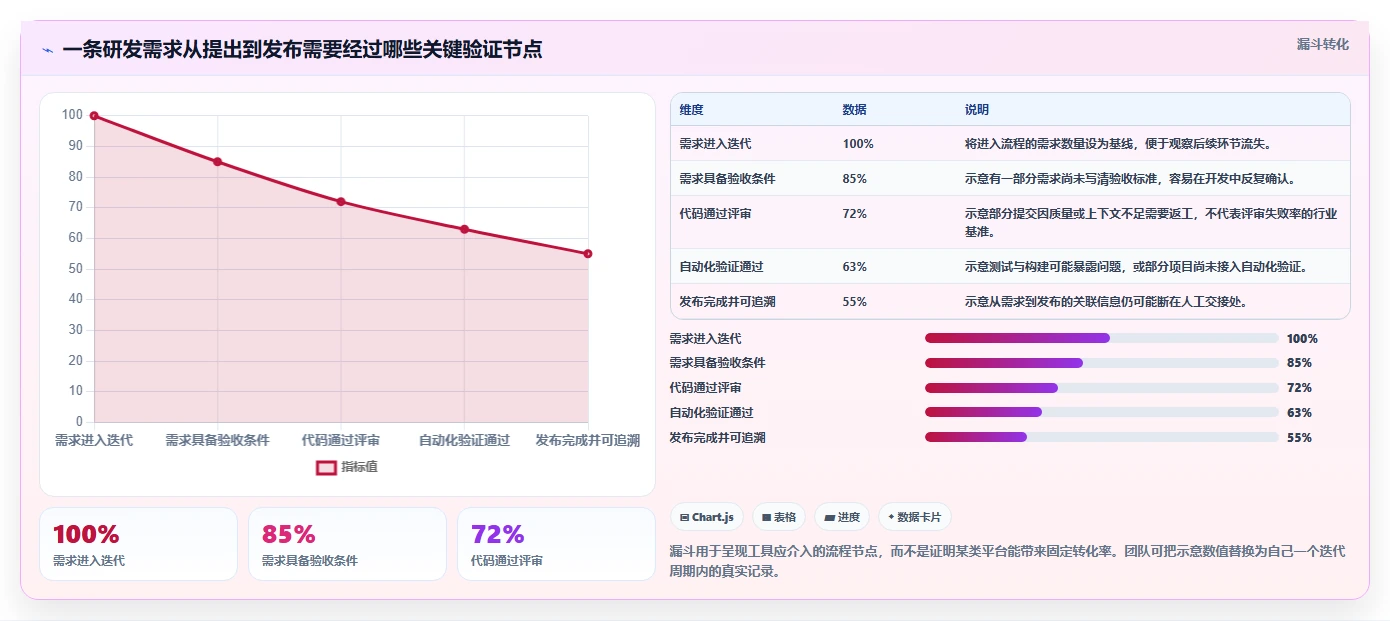
Task: Click the description starting 示意有一部分需求
Action: tap(1130, 179)
